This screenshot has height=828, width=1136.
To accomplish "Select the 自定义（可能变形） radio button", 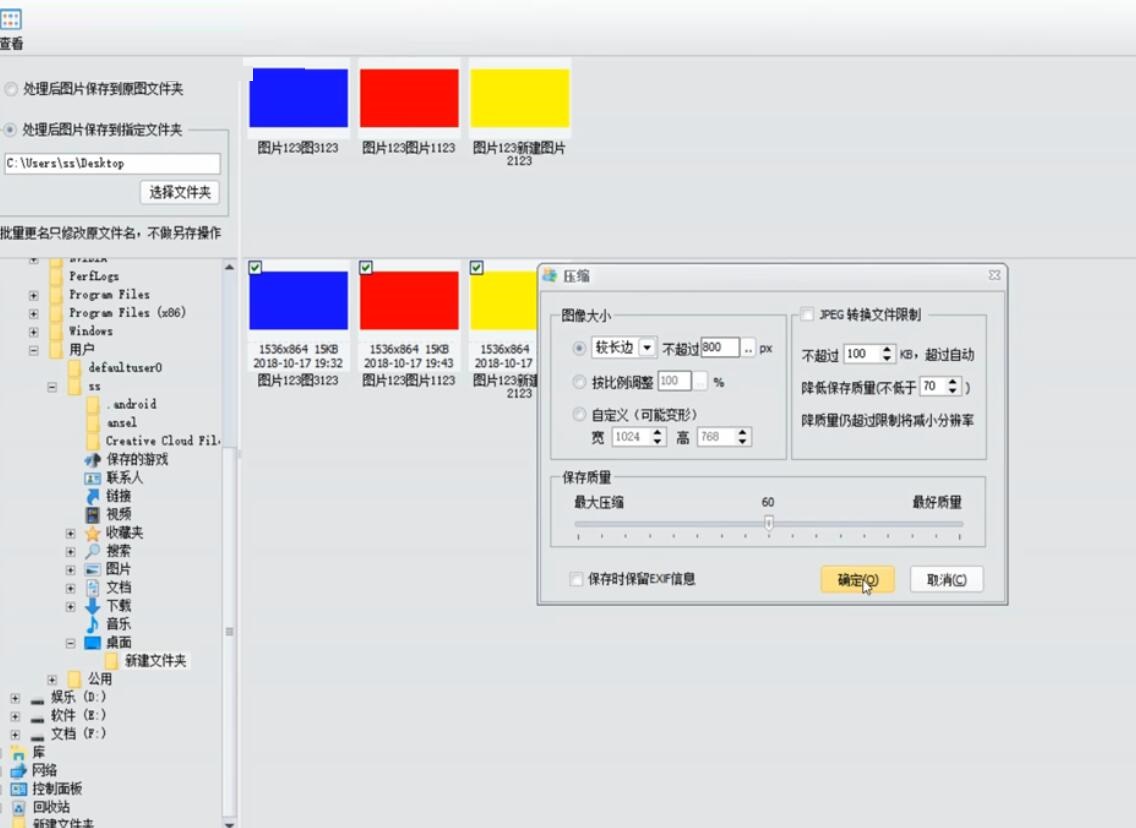I will (579, 414).
